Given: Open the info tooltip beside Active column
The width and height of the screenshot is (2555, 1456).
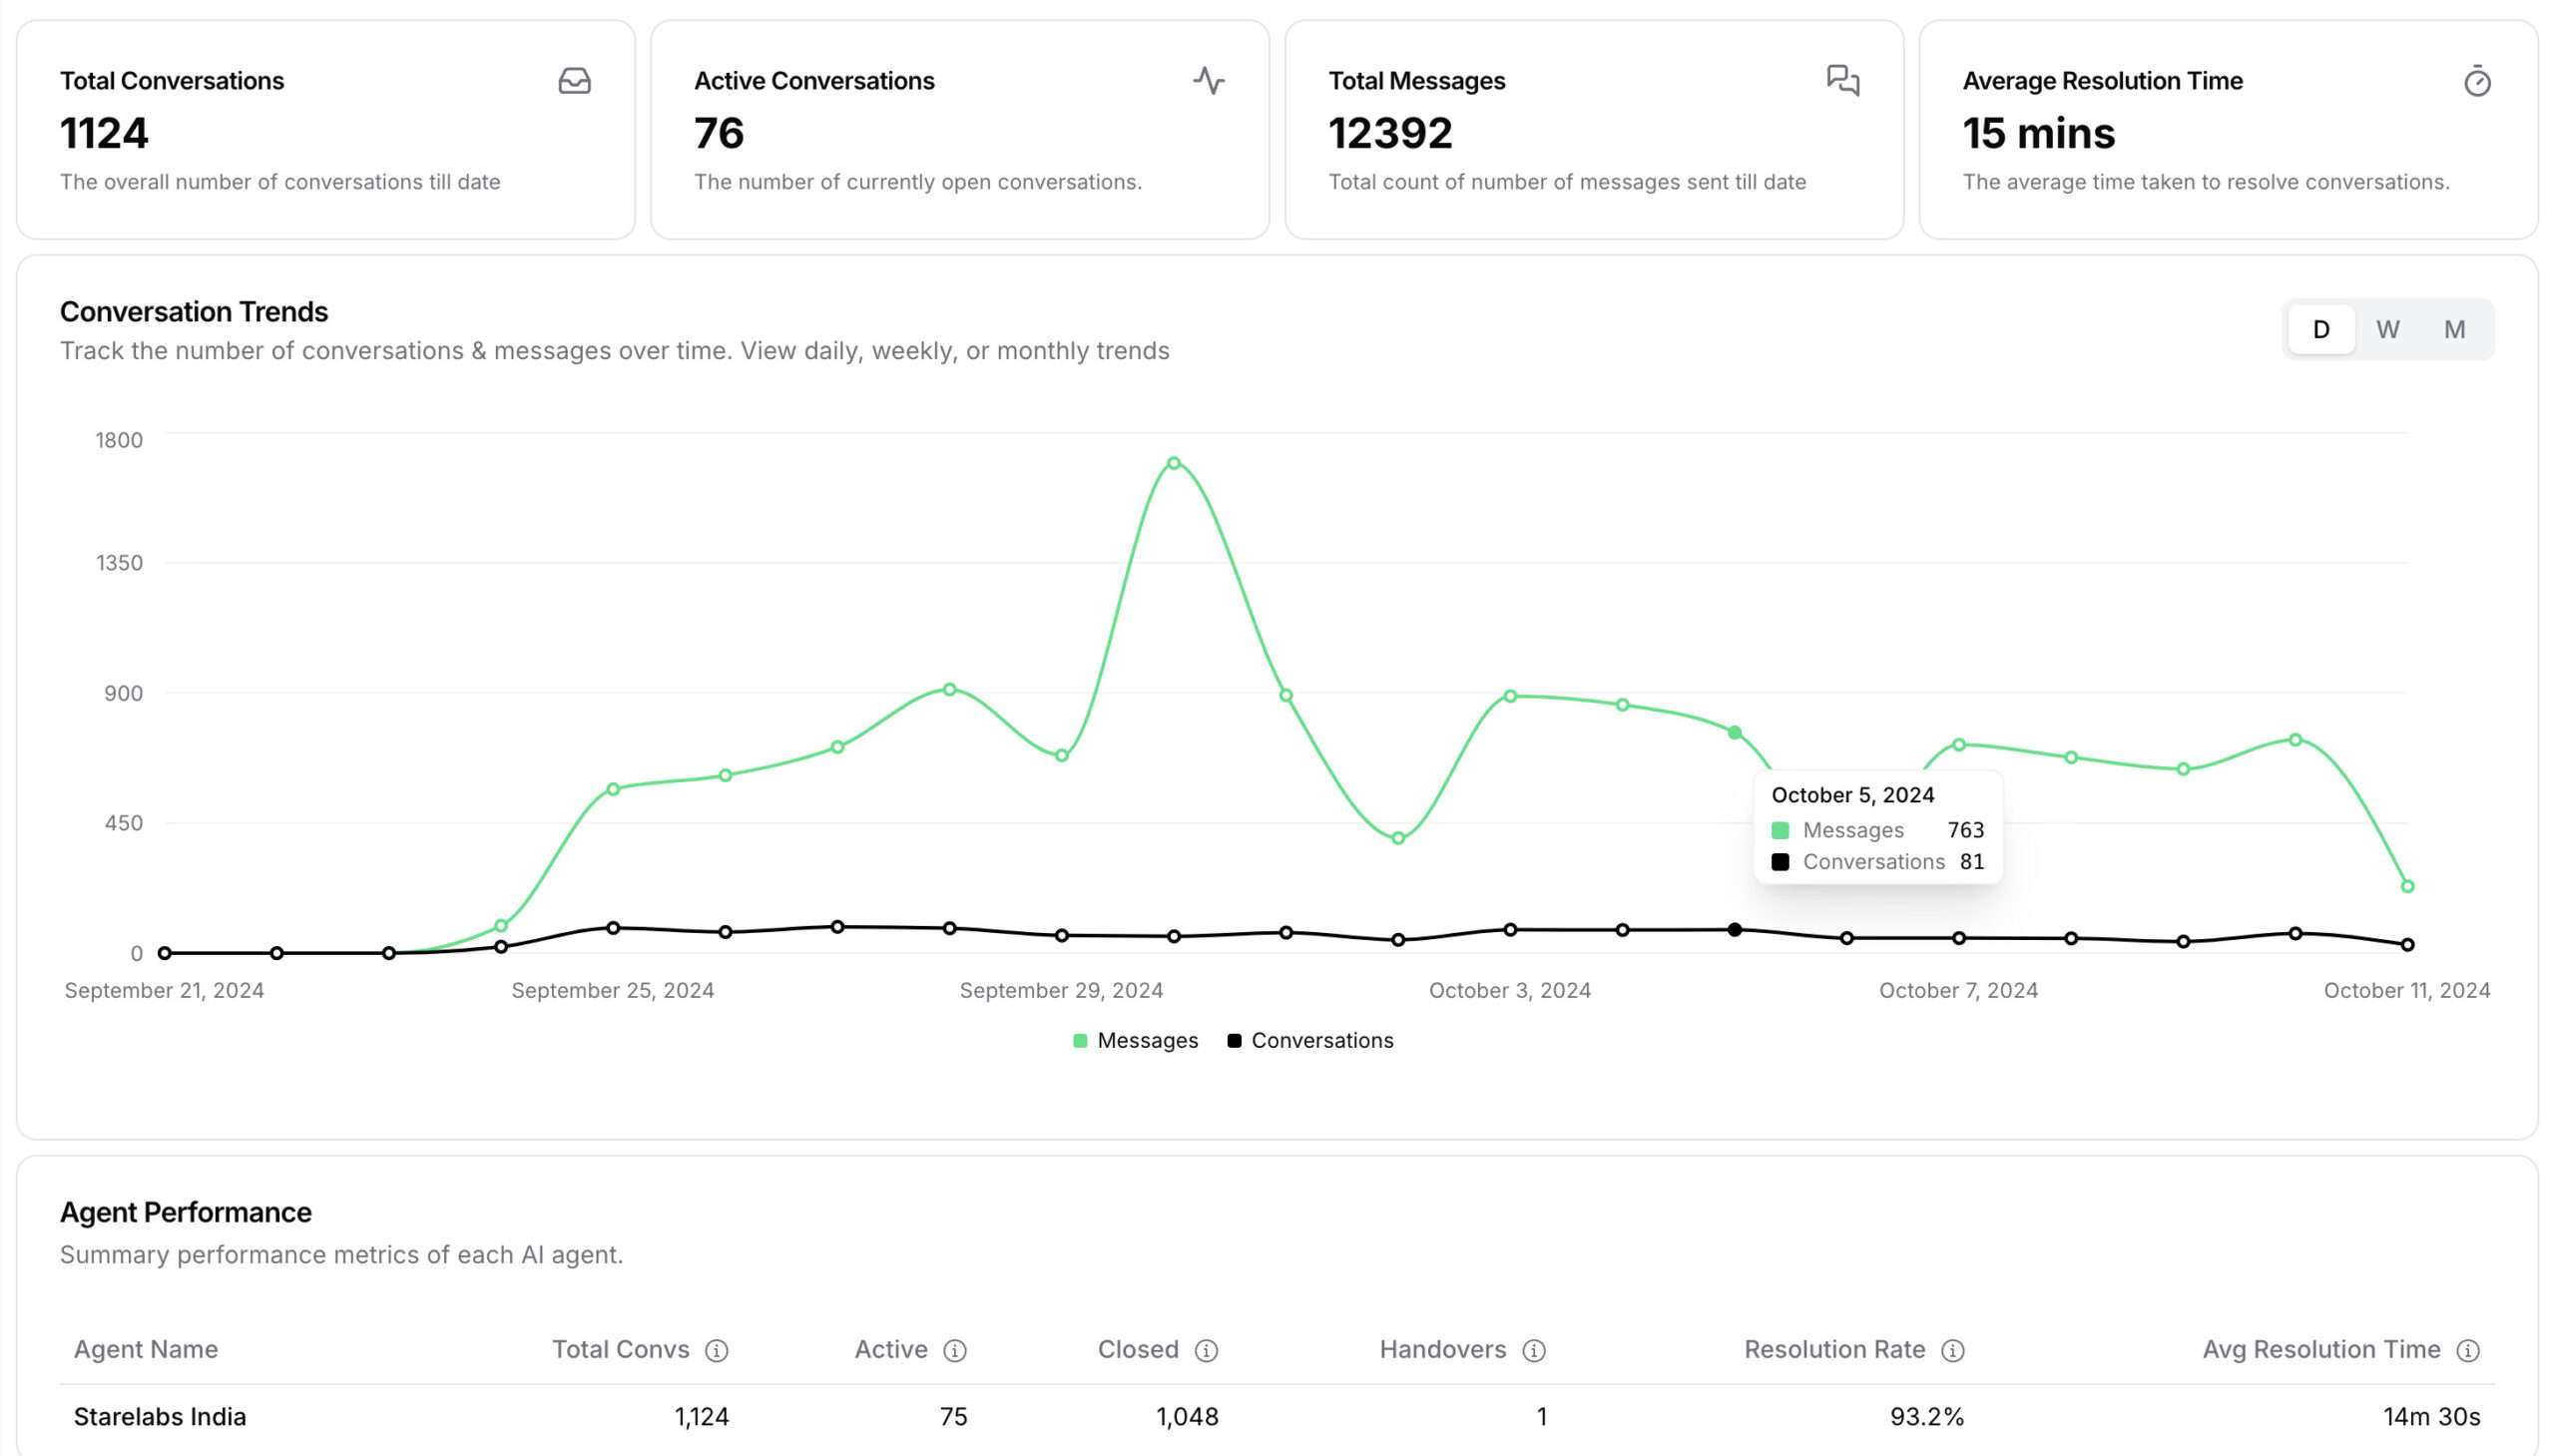Looking at the screenshot, I should click(956, 1349).
